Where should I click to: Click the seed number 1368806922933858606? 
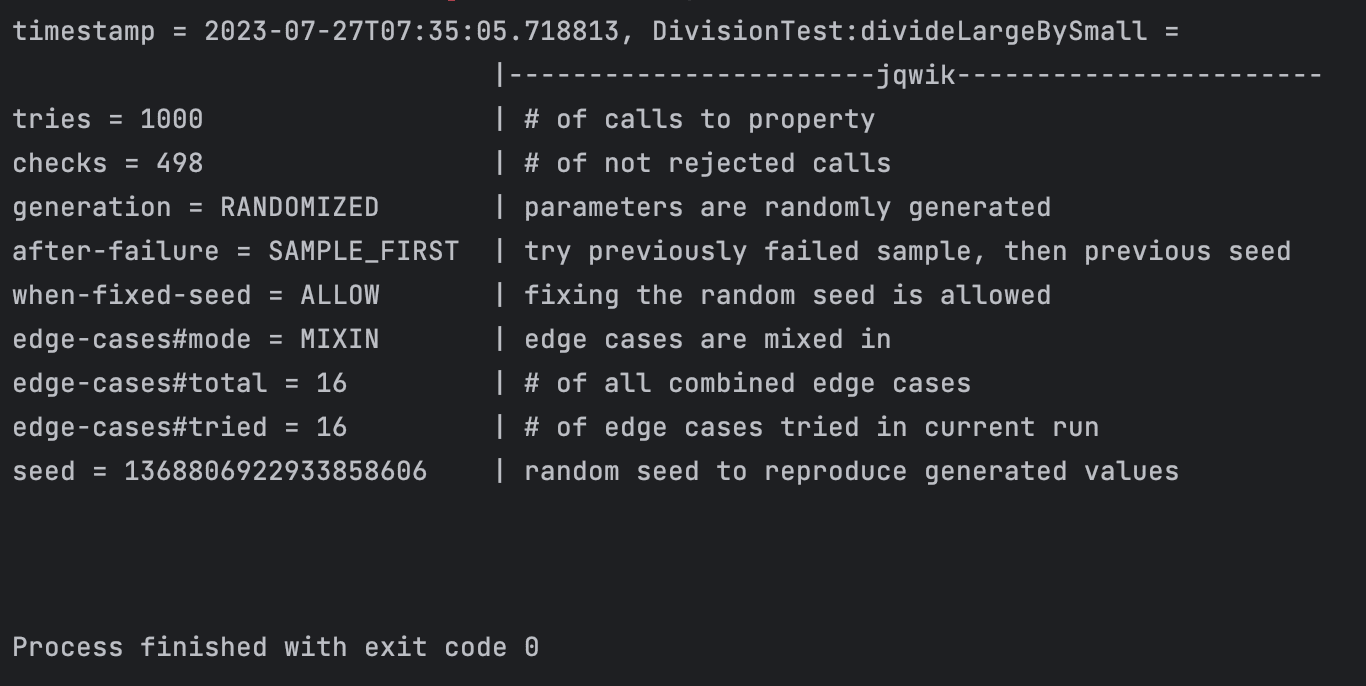tap(275, 471)
